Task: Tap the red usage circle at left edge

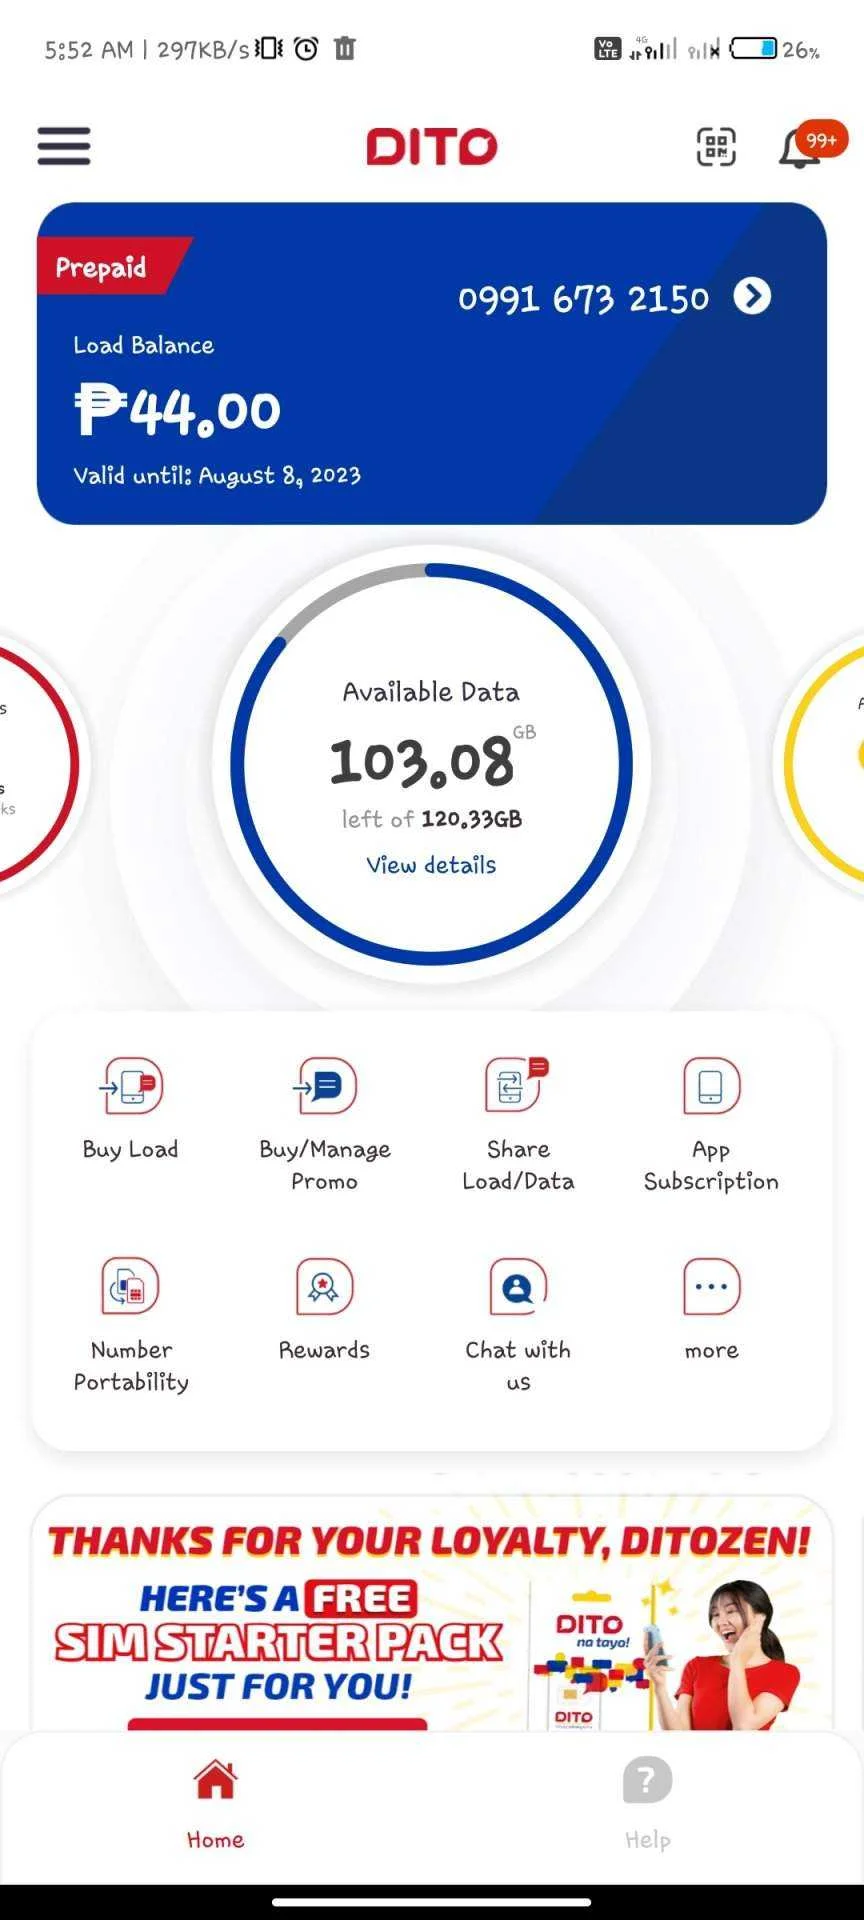Action: pos(38,764)
